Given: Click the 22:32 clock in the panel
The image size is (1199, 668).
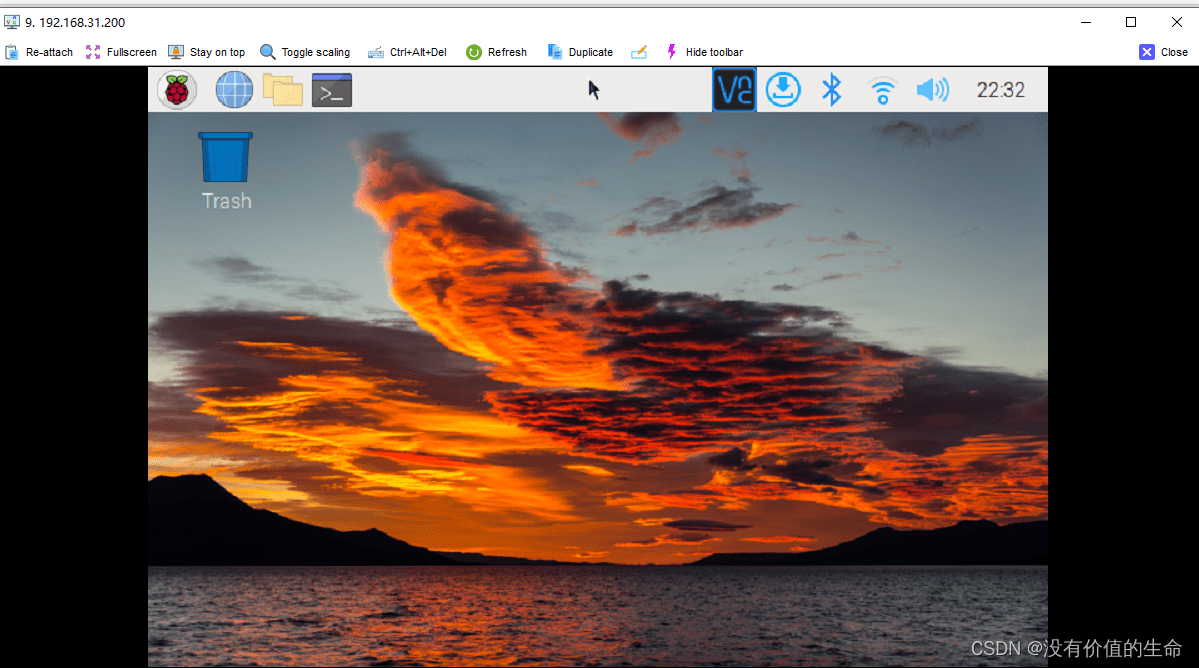Looking at the screenshot, I should tap(1000, 90).
